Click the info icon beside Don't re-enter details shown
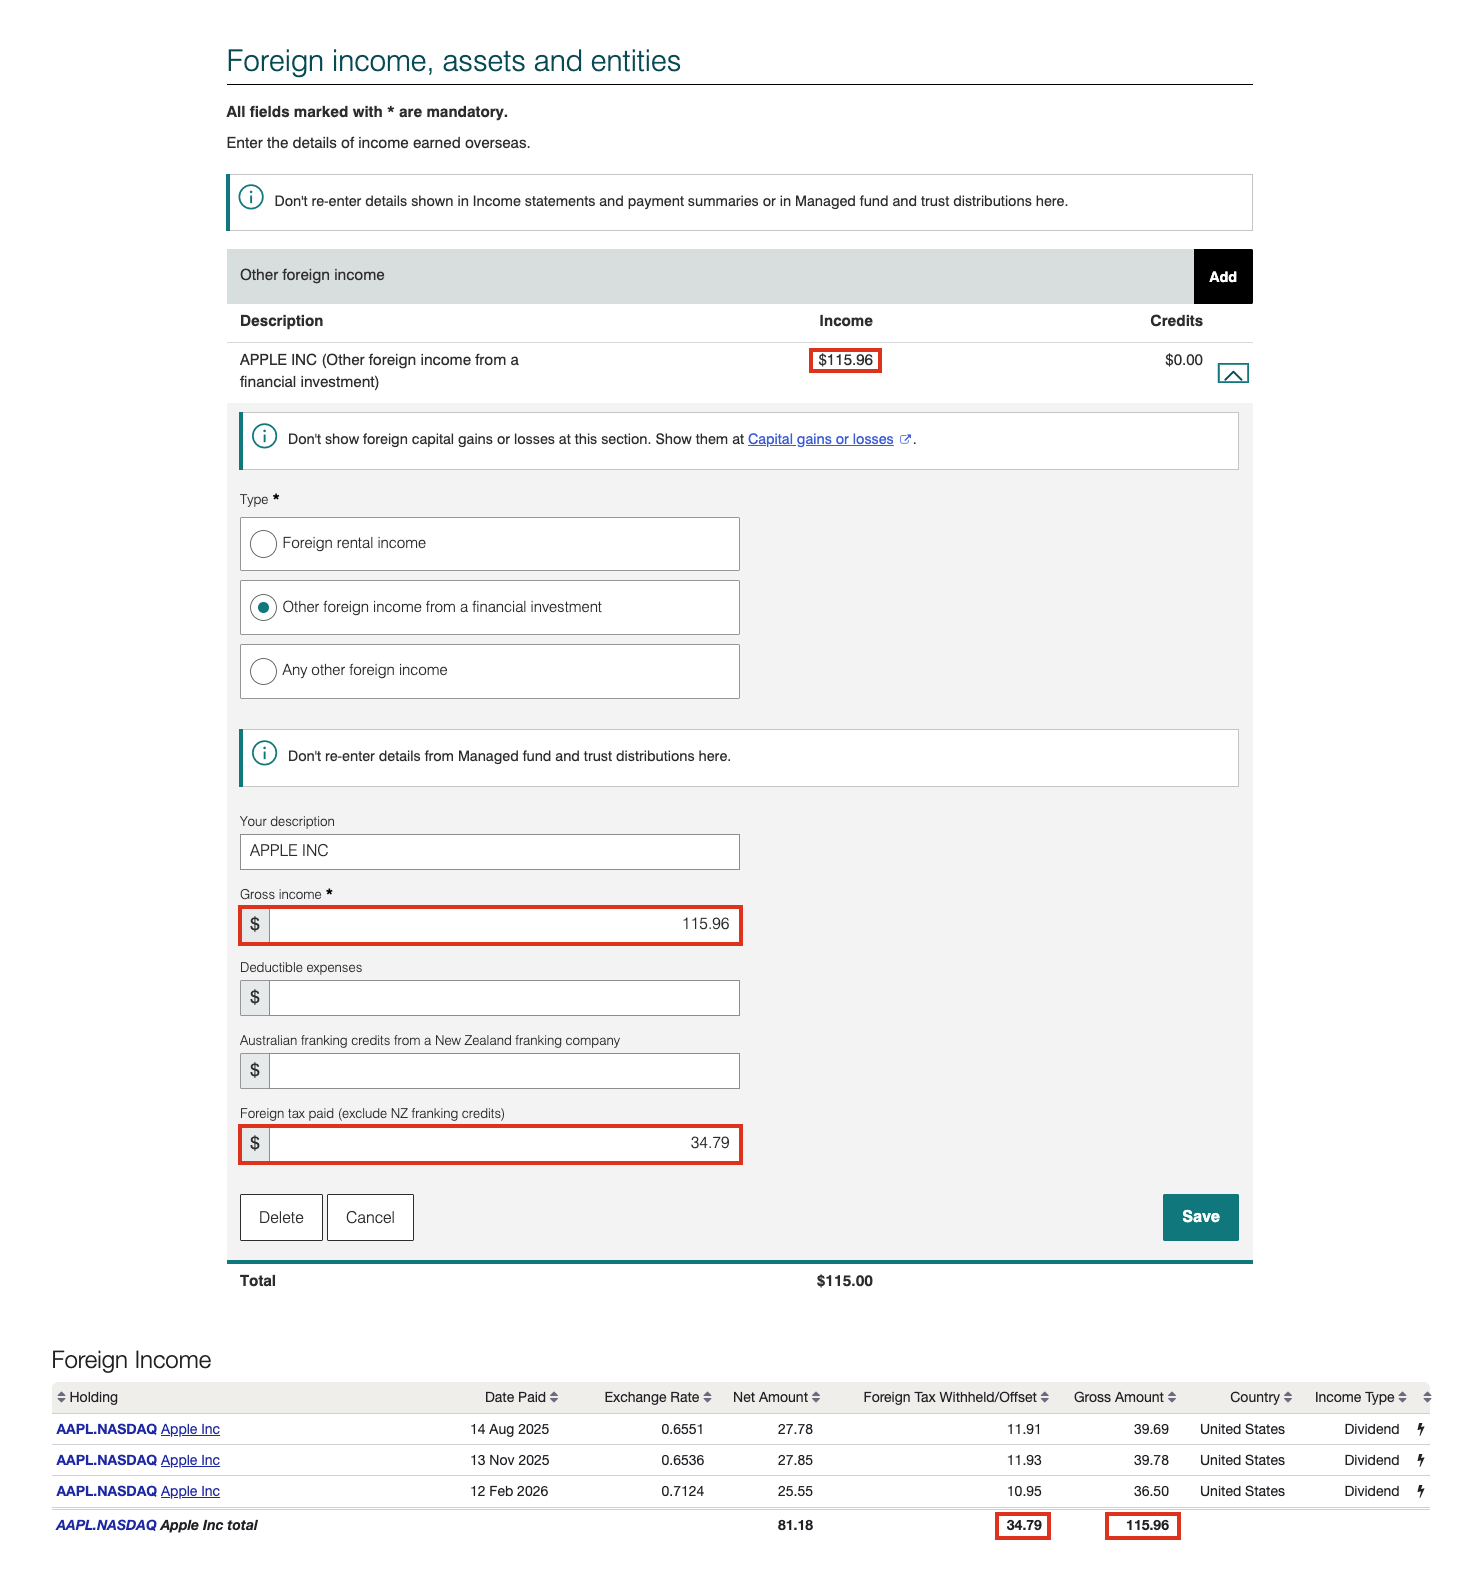 pyautogui.click(x=251, y=197)
